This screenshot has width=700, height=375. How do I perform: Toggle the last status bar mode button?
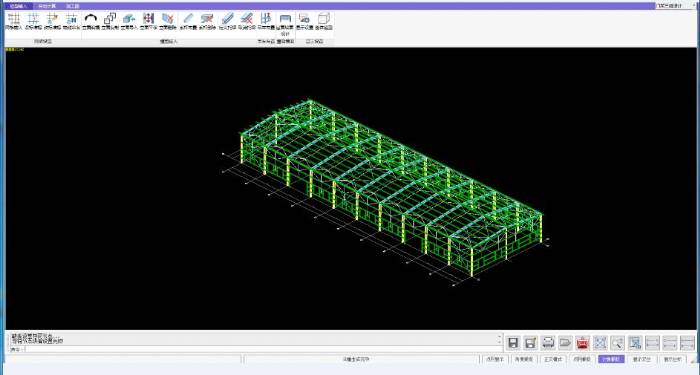(x=672, y=359)
